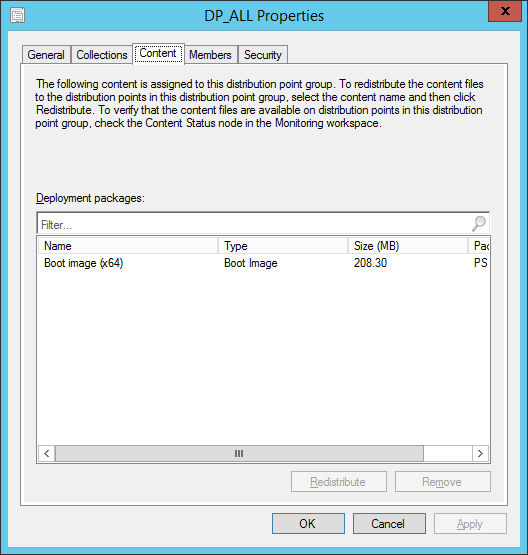Sort packages by Name column header
The width and height of the screenshot is (528, 555).
[x=128, y=246]
